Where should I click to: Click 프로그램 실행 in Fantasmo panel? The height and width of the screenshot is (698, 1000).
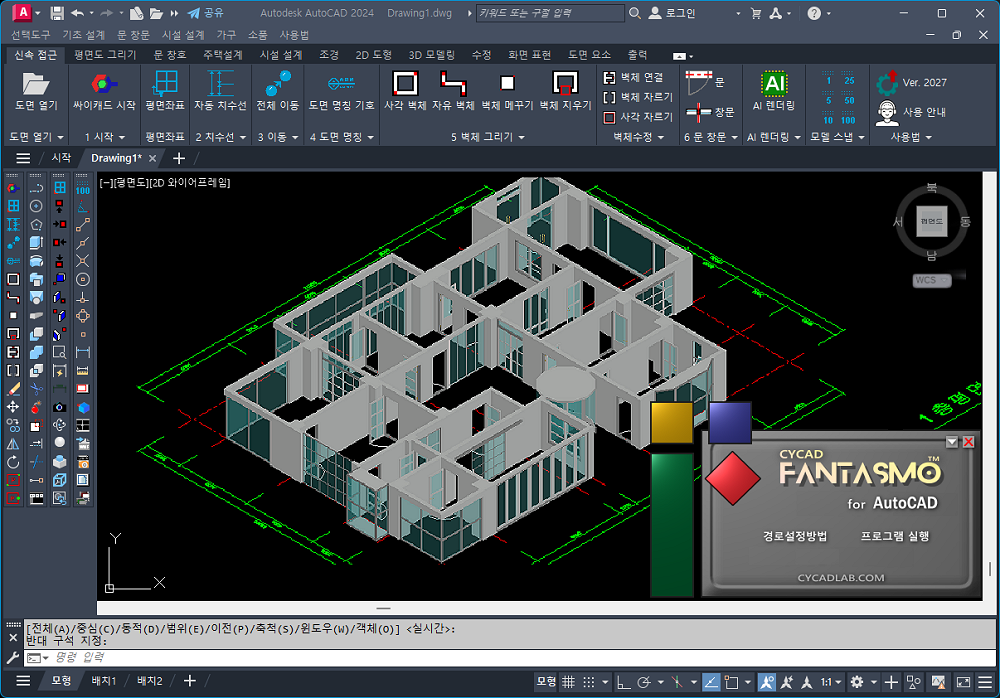(895, 536)
